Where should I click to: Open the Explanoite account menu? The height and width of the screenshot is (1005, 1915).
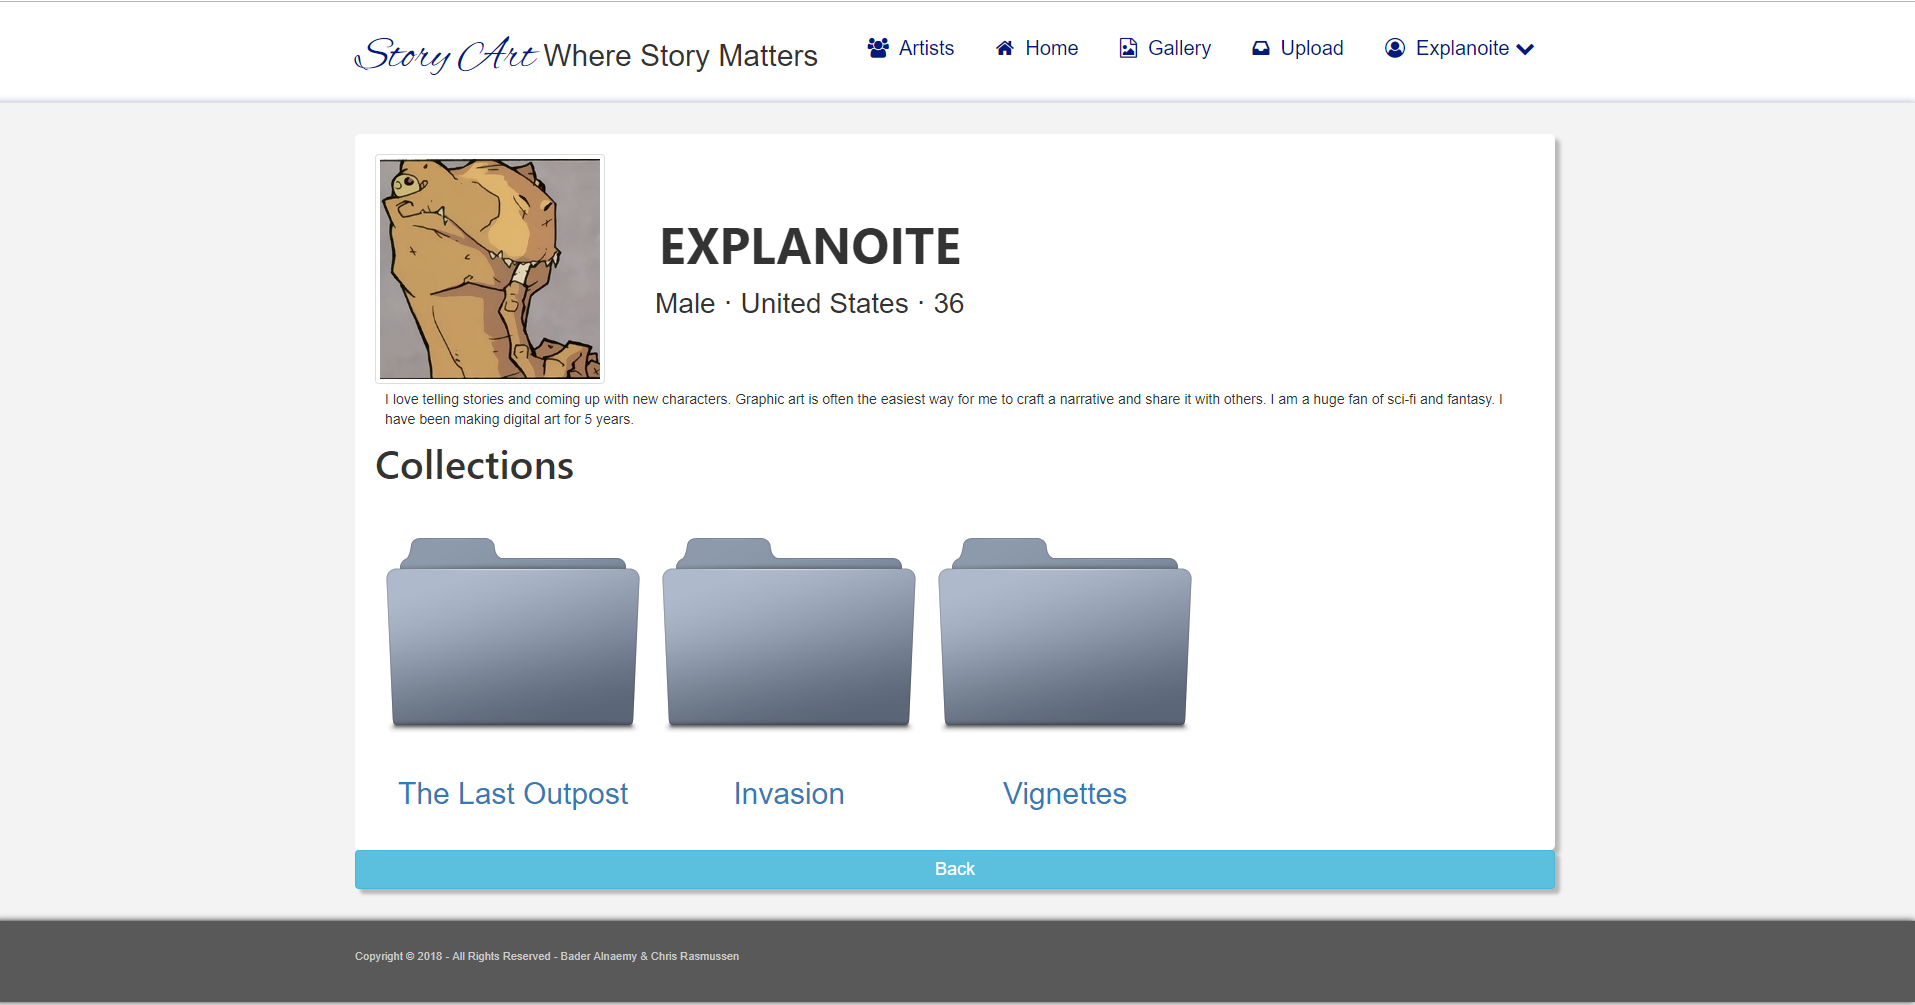1462,48
